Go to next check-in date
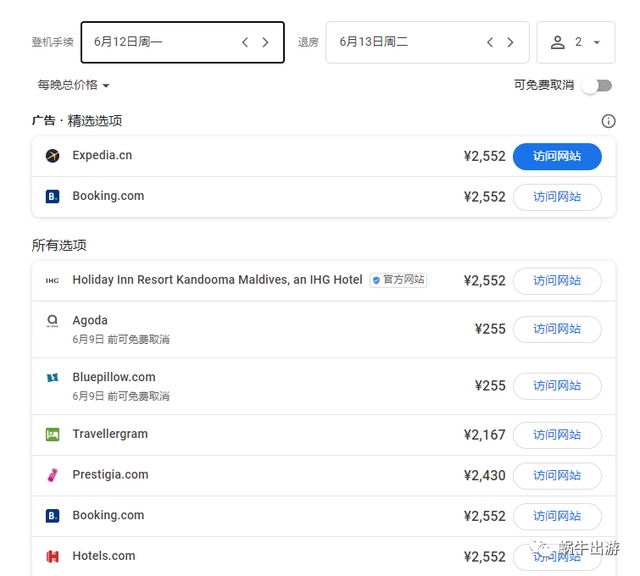 tap(265, 42)
